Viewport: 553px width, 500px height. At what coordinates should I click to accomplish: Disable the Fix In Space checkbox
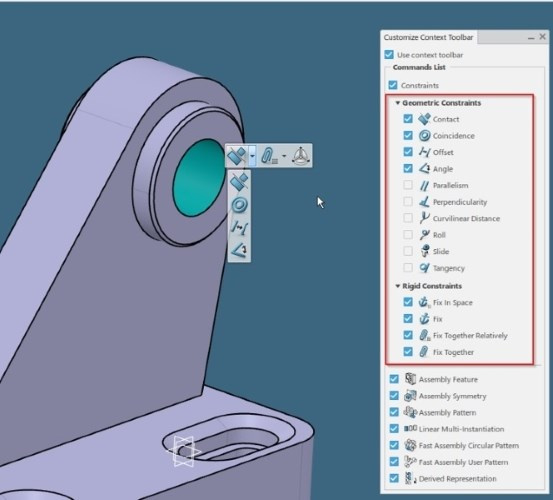(x=408, y=302)
